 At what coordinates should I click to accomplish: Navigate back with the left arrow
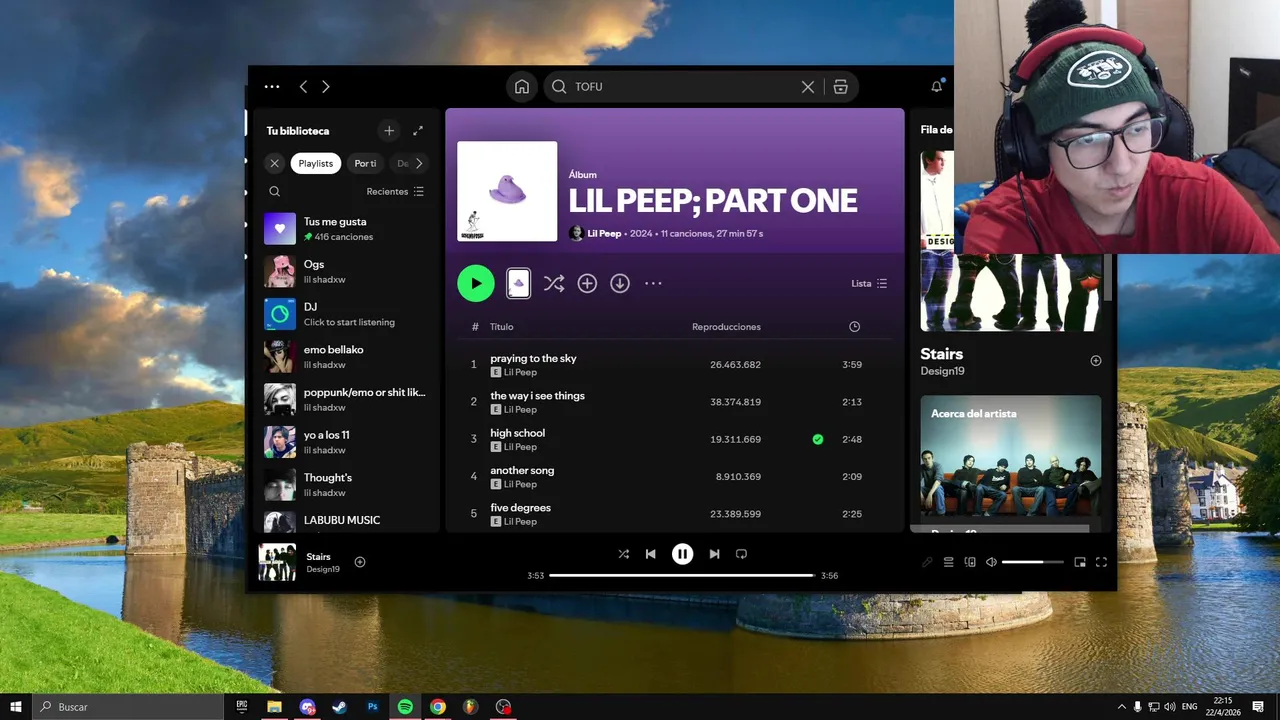pos(304,87)
